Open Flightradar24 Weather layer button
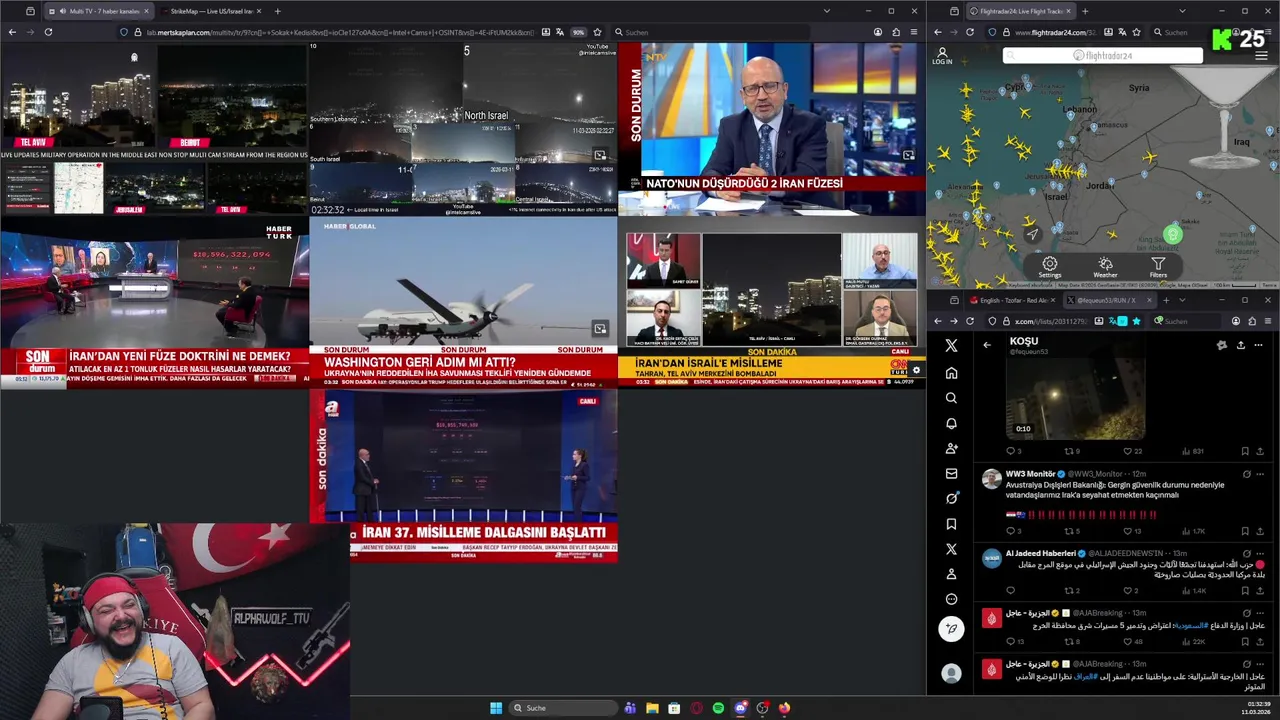The width and height of the screenshot is (1280, 720). click(x=1105, y=267)
